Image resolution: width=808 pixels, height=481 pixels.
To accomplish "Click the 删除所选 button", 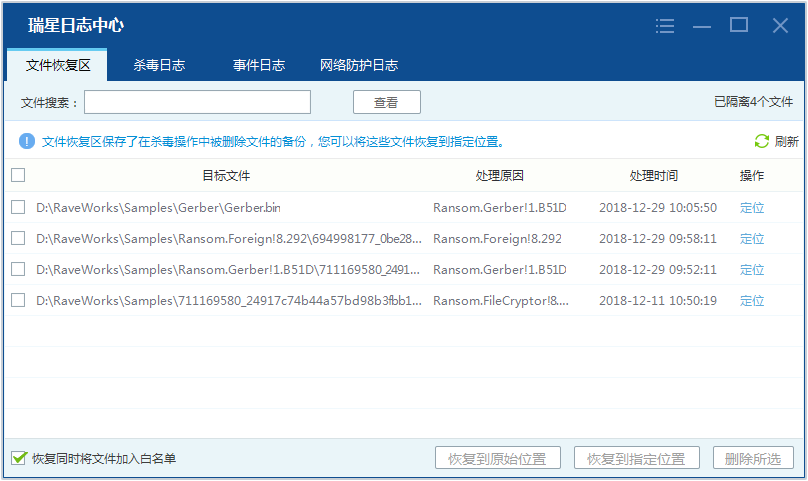I will (753, 459).
